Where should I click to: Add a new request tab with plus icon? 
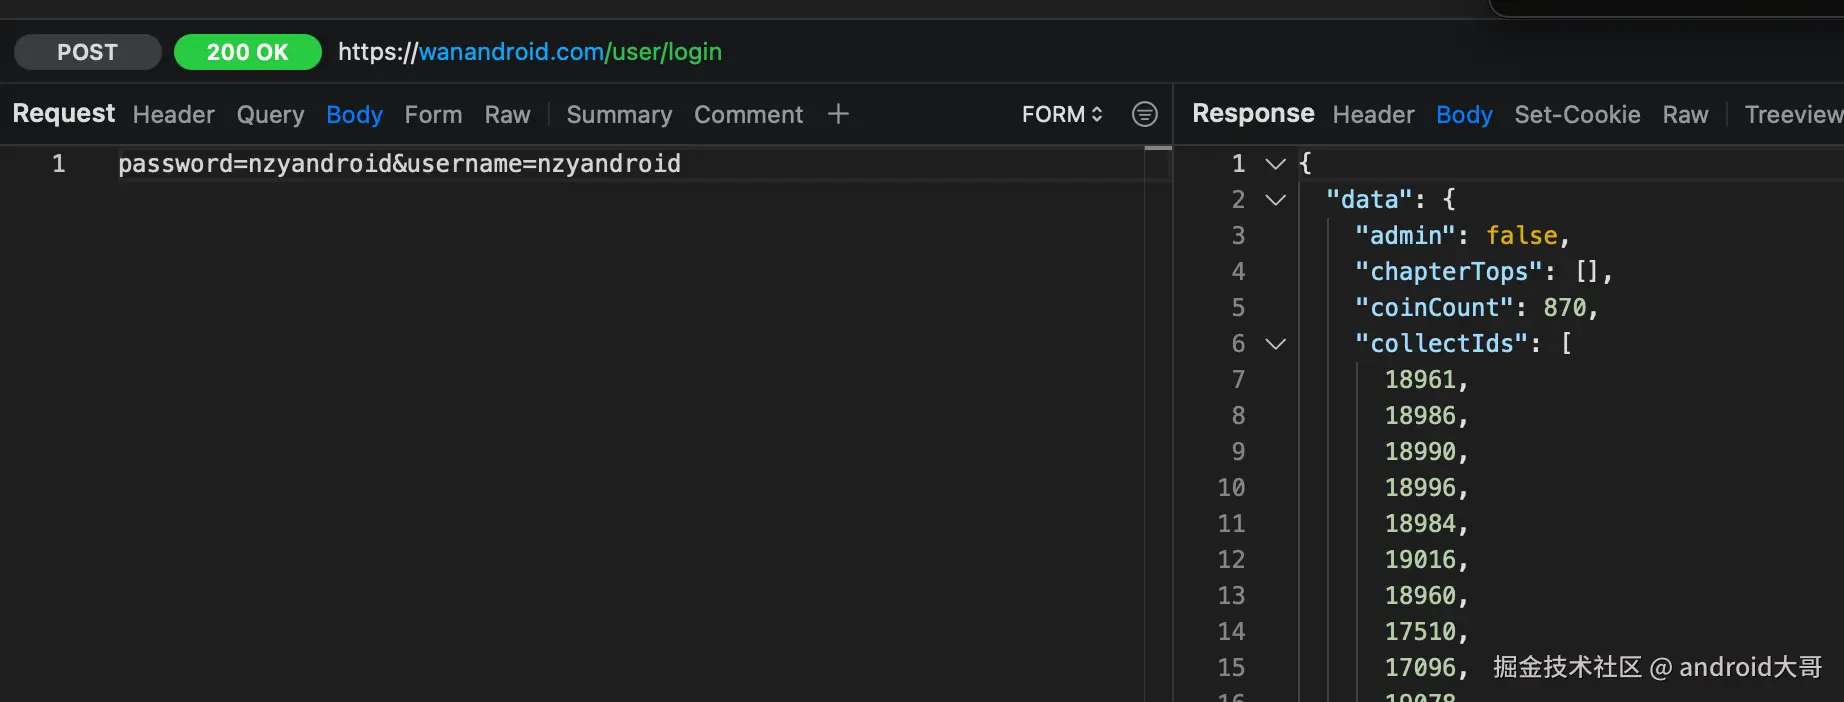(838, 114)
